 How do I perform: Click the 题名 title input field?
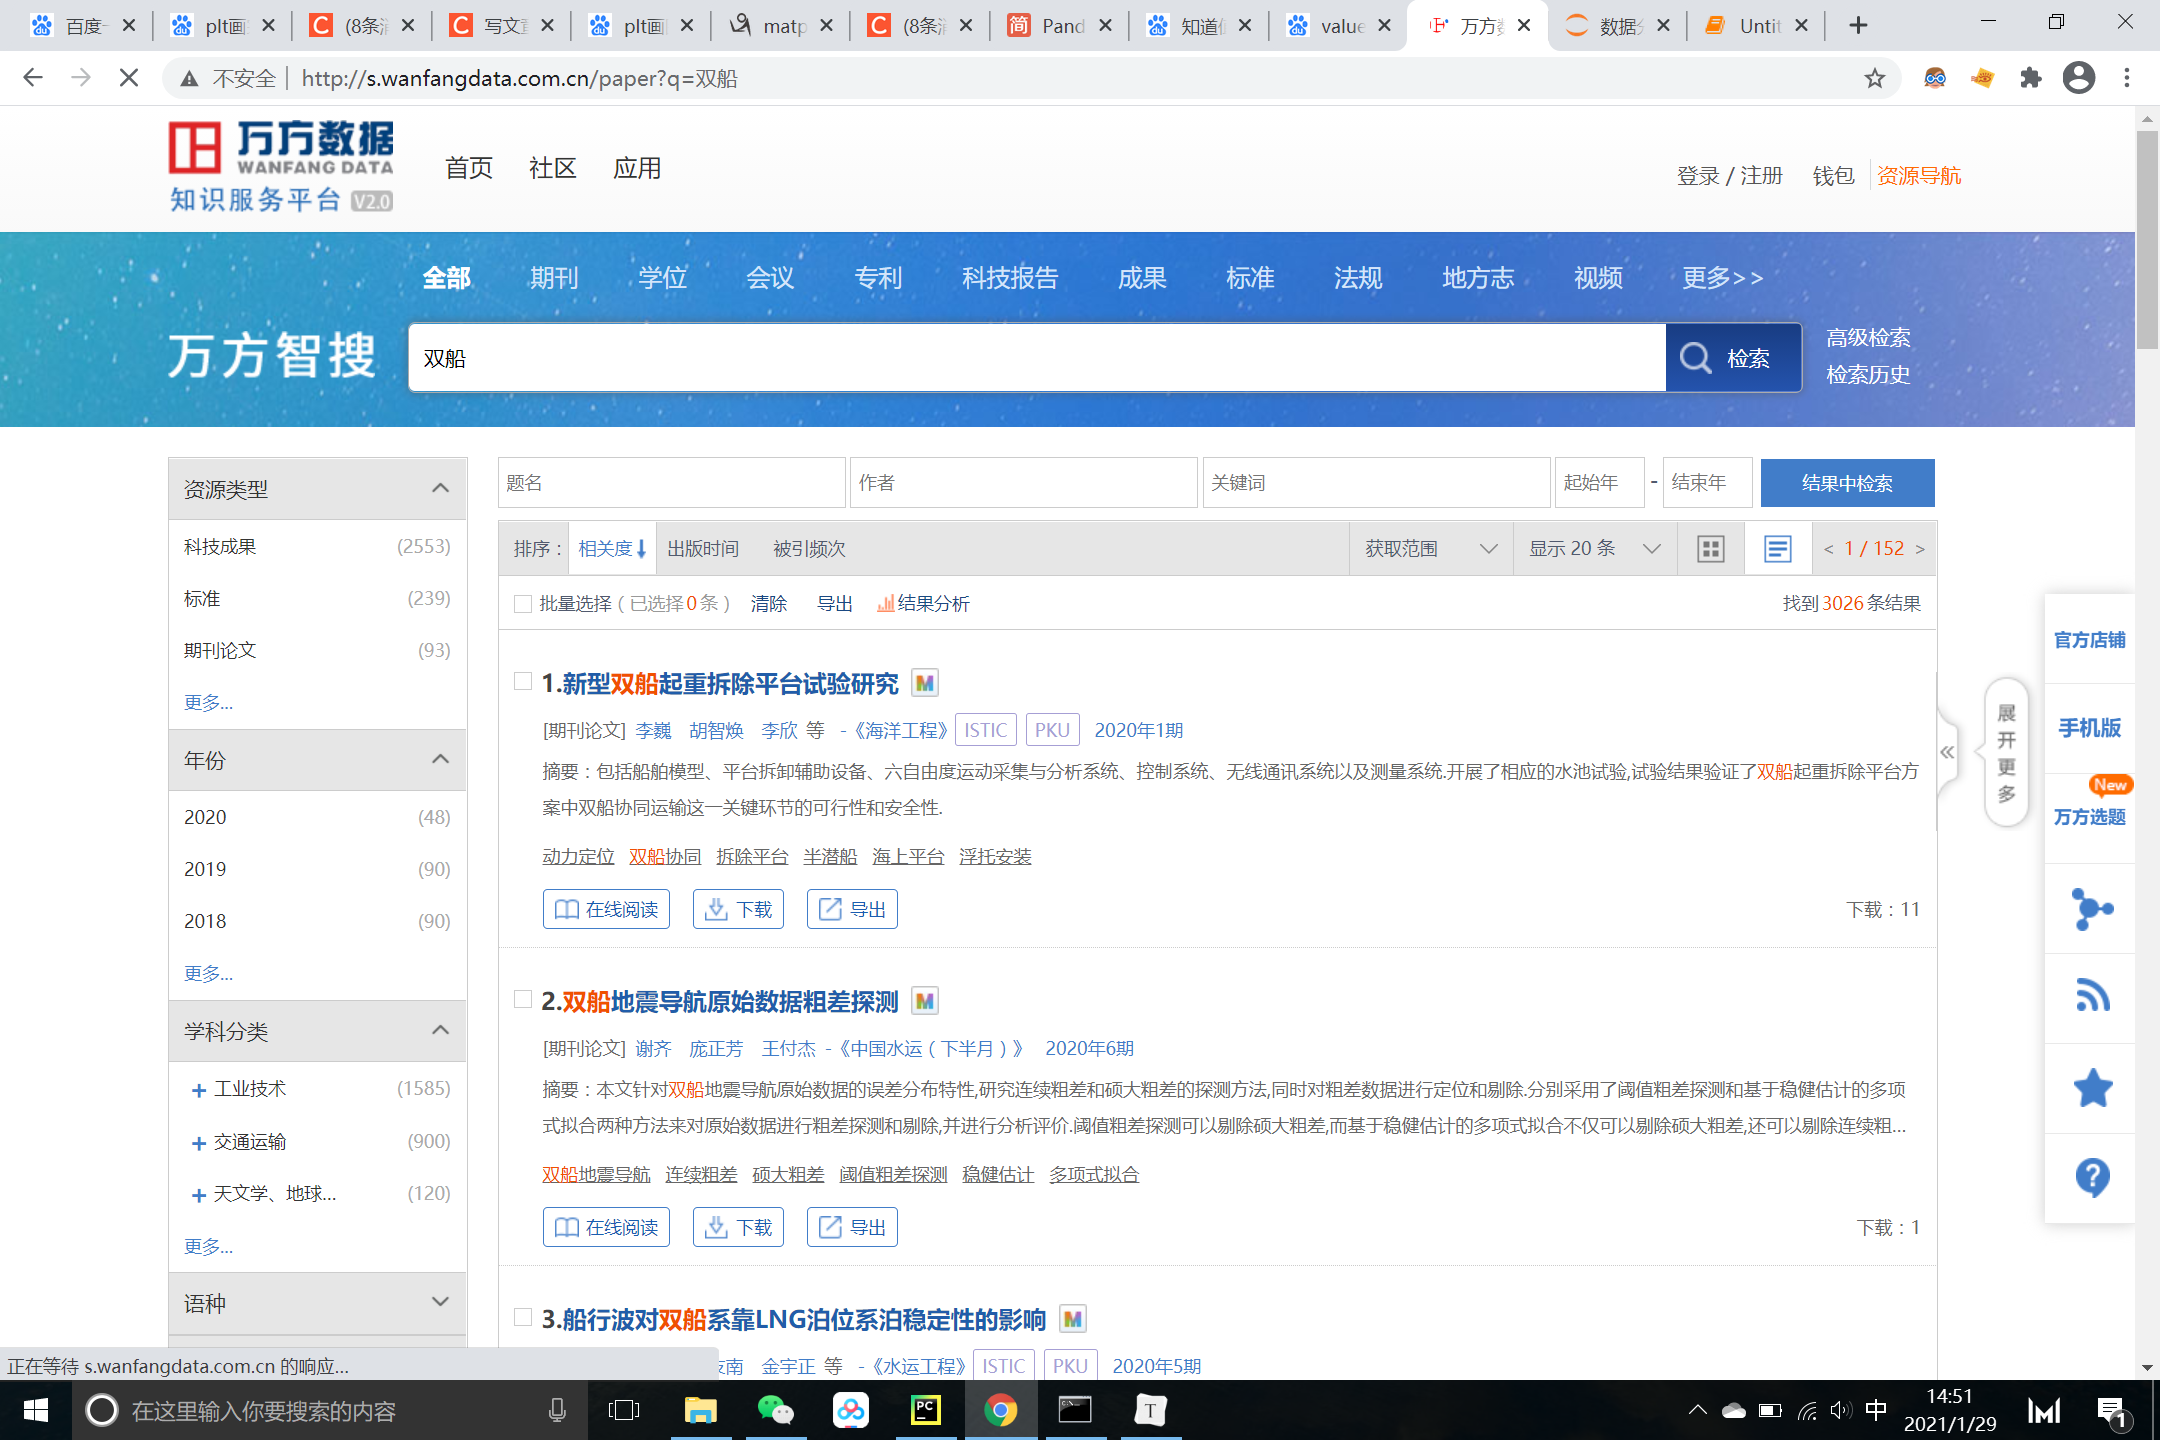(671, 483)
